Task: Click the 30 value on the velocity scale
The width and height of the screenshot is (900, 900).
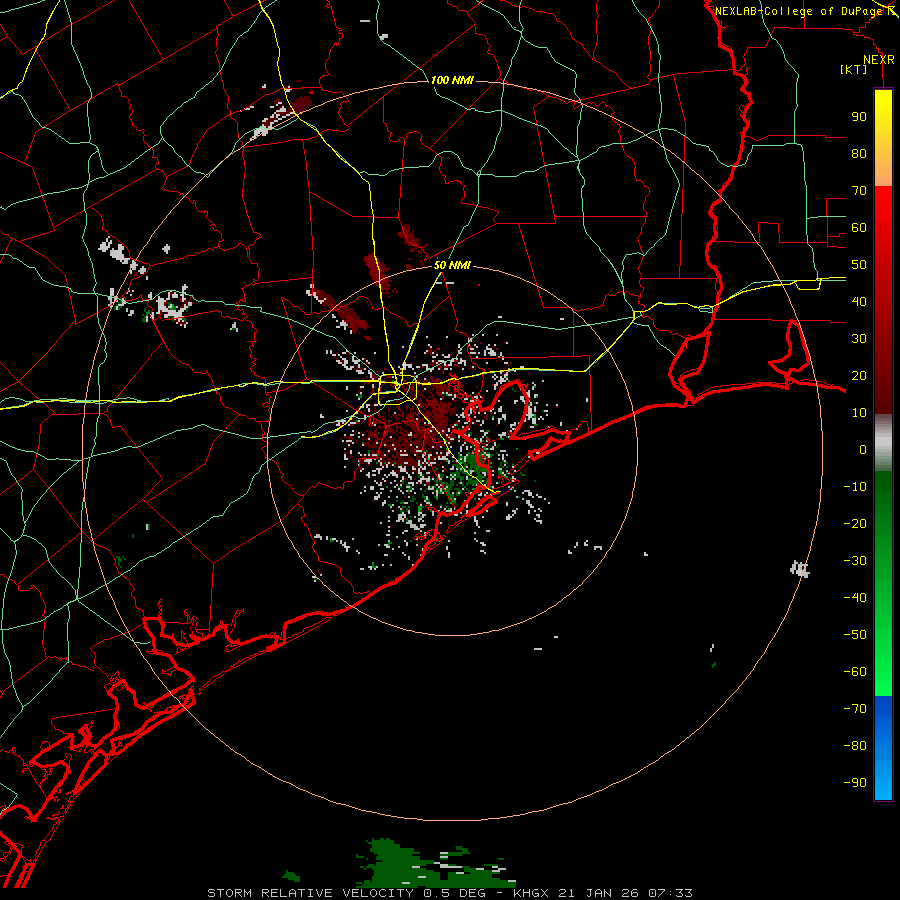Action: click(x=859, y=339)
